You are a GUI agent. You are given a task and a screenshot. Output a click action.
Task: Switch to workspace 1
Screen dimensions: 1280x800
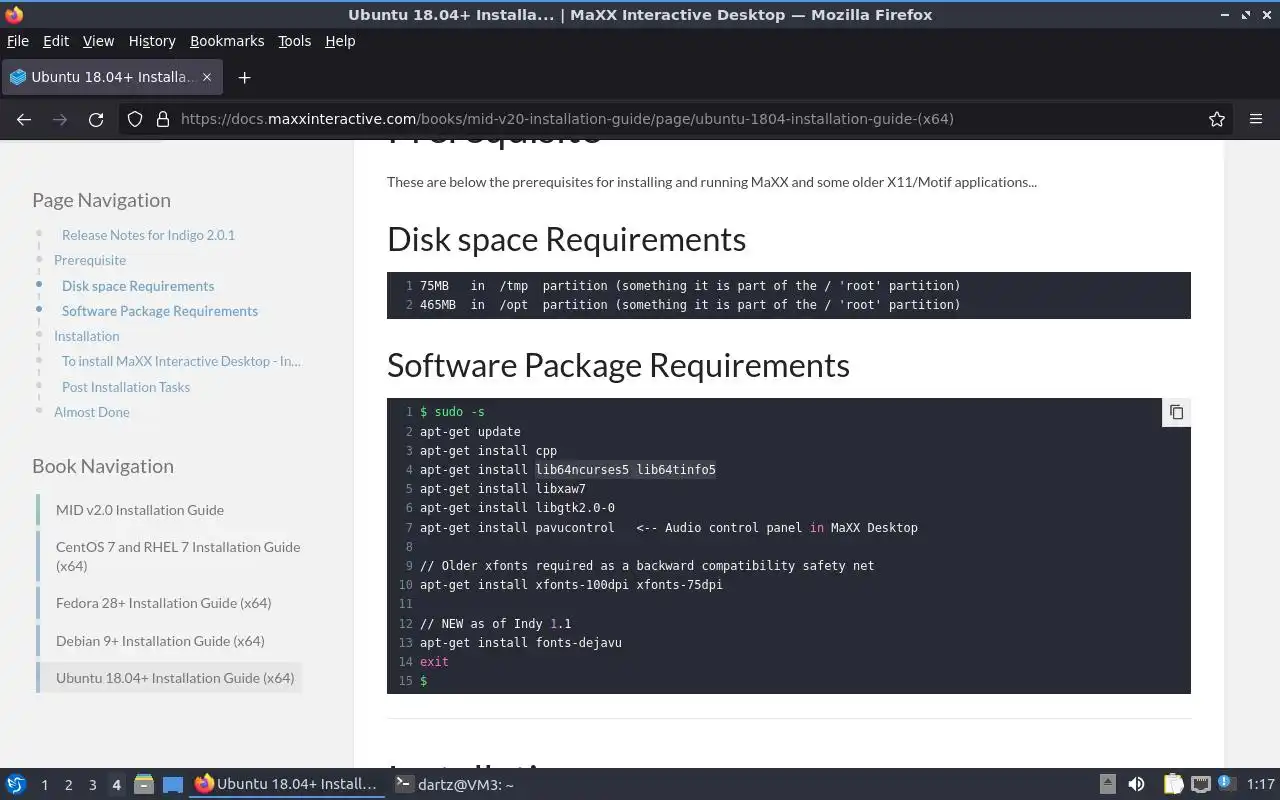pos(44,785)
